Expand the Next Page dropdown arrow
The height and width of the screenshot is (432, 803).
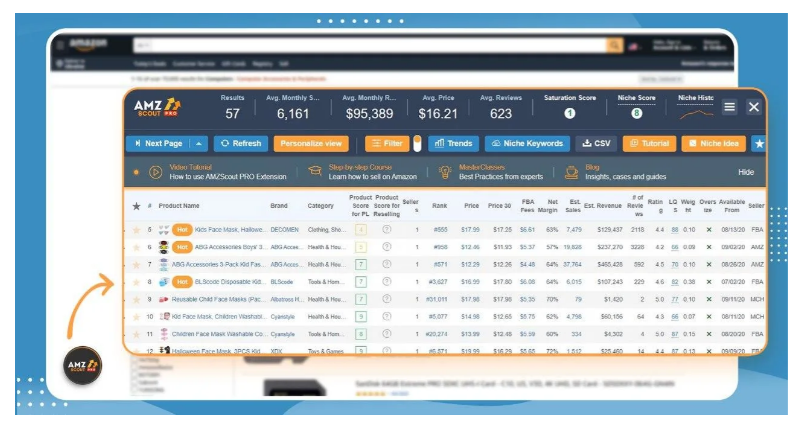point(199,144)
